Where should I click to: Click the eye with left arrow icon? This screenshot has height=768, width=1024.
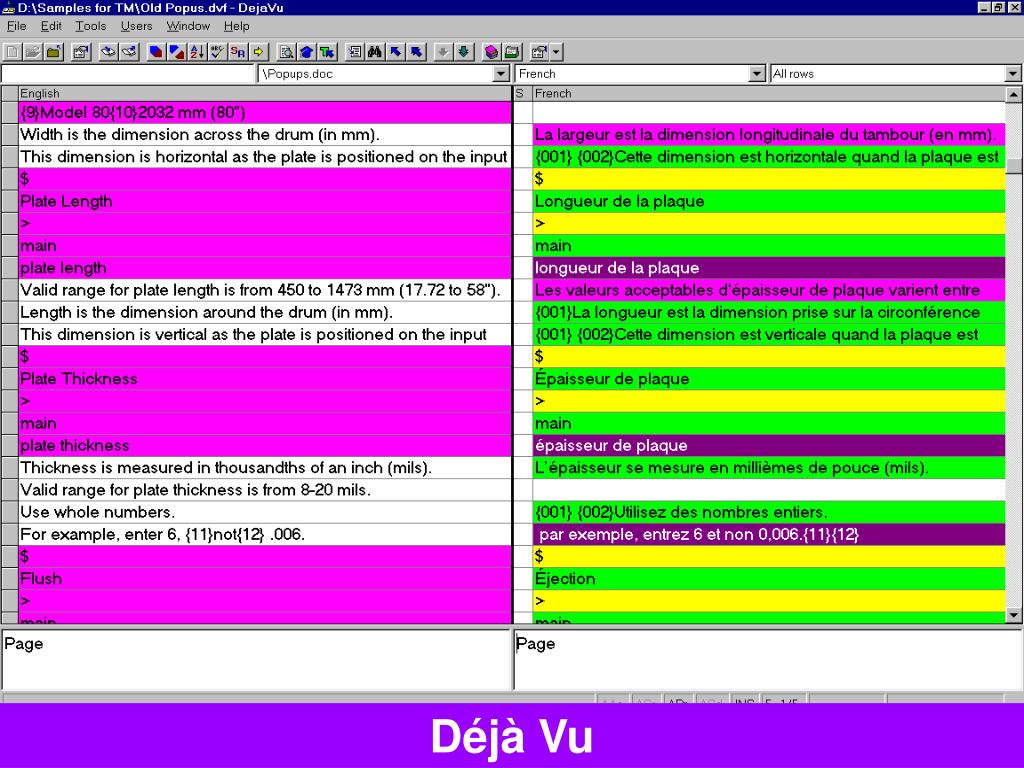coord(108,52)
